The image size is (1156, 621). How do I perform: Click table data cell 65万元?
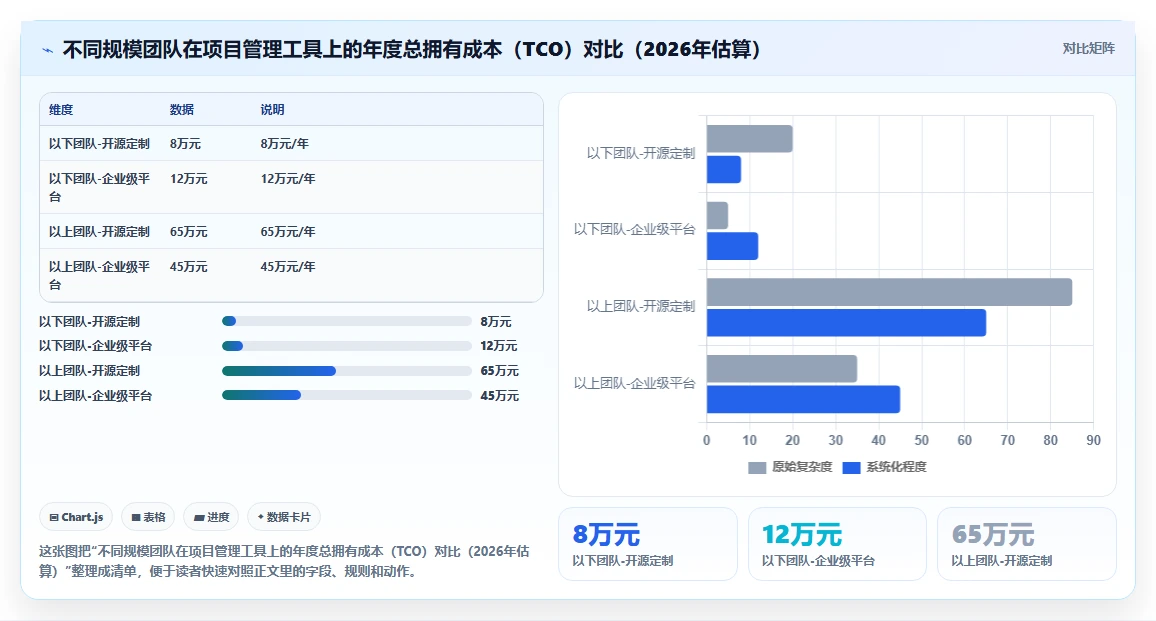189,232
